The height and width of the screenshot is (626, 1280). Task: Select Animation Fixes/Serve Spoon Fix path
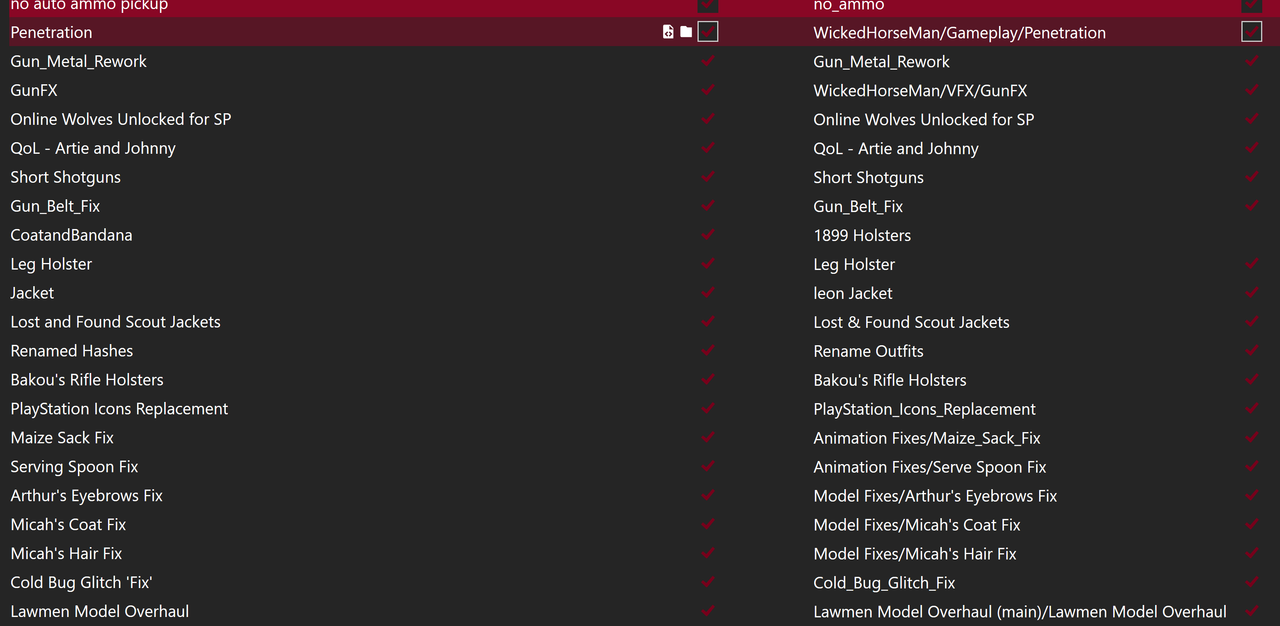pyautogui.click(x=930, y=467)
